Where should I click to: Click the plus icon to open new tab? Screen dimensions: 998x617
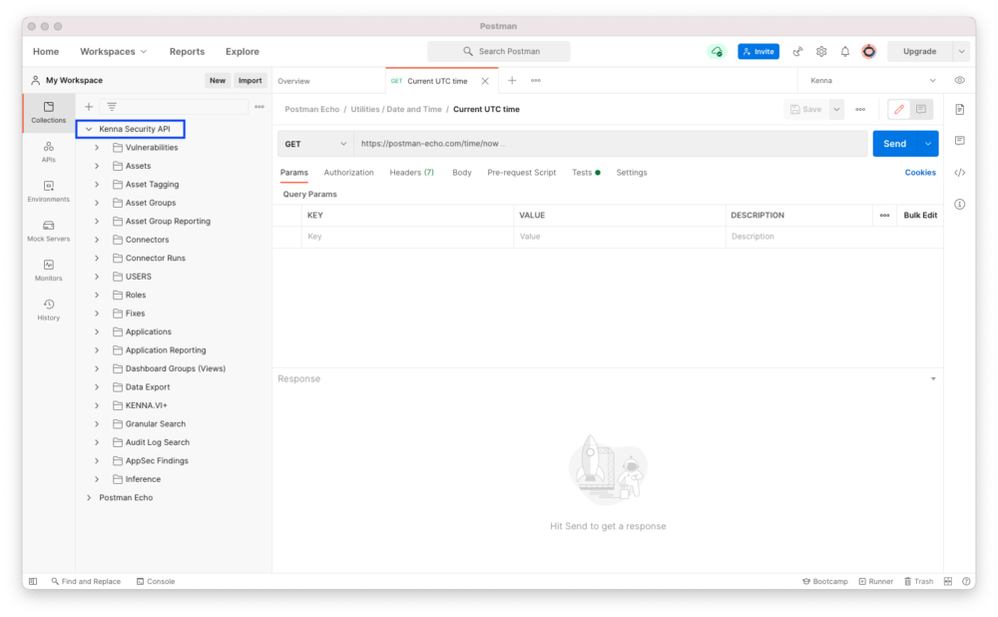(512, 80)
